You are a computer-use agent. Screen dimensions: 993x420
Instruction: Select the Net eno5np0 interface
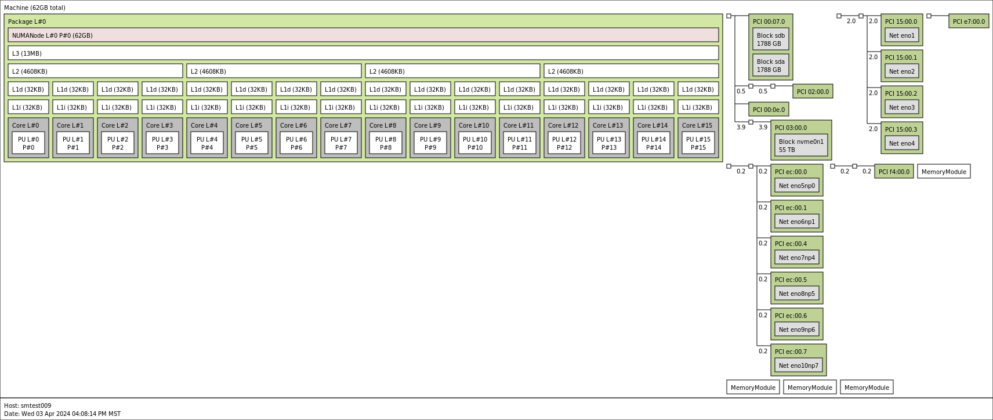click(x=797, y=186)
